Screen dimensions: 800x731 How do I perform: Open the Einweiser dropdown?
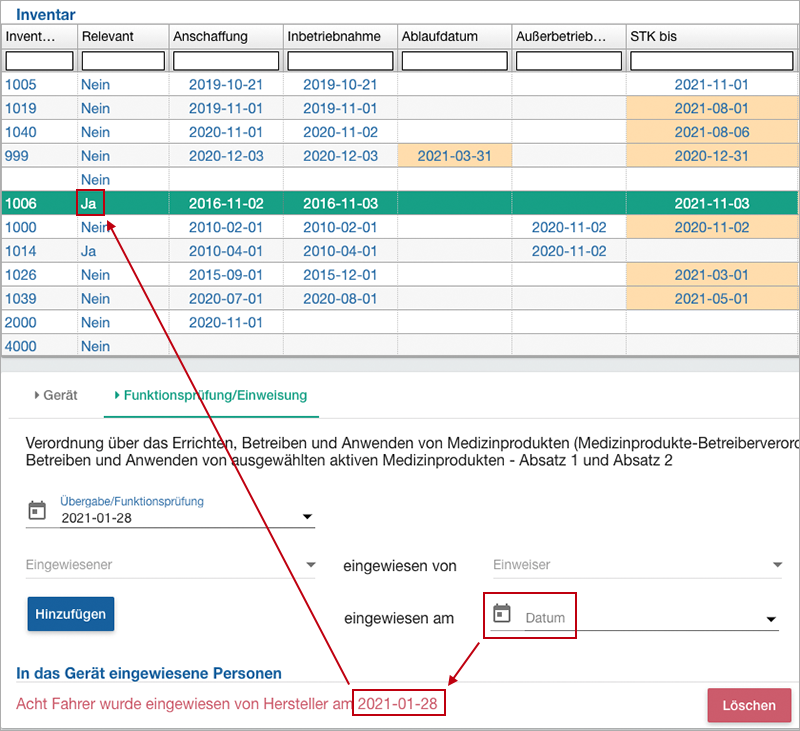tap(637, 565)
